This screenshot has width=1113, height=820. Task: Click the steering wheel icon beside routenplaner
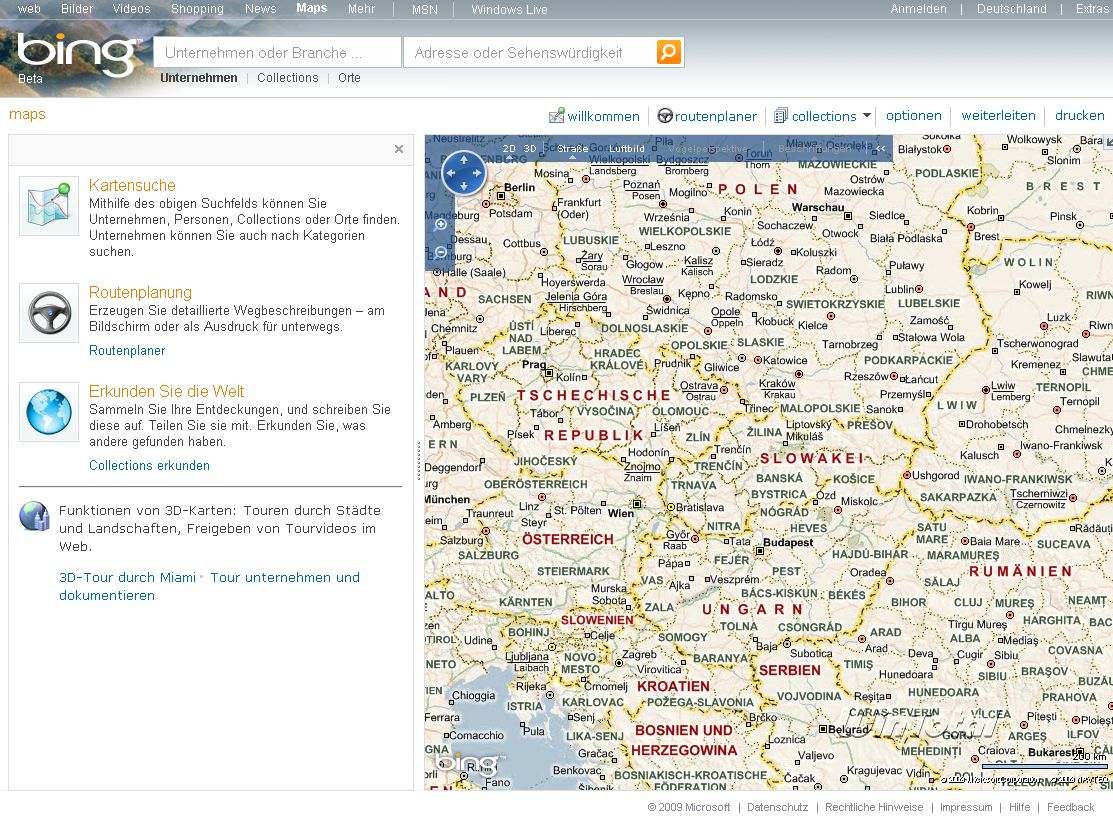[x=665, y=116]
